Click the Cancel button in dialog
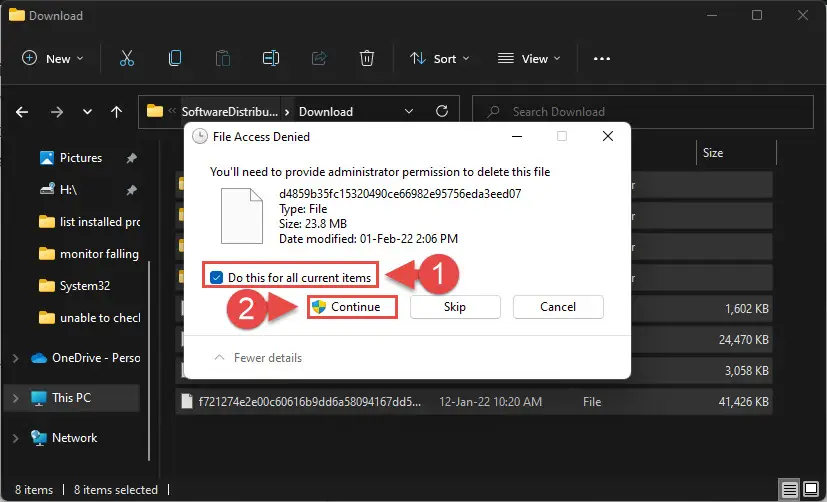The height and width of the screenshot is (502, 827). [x=558, y=307]
